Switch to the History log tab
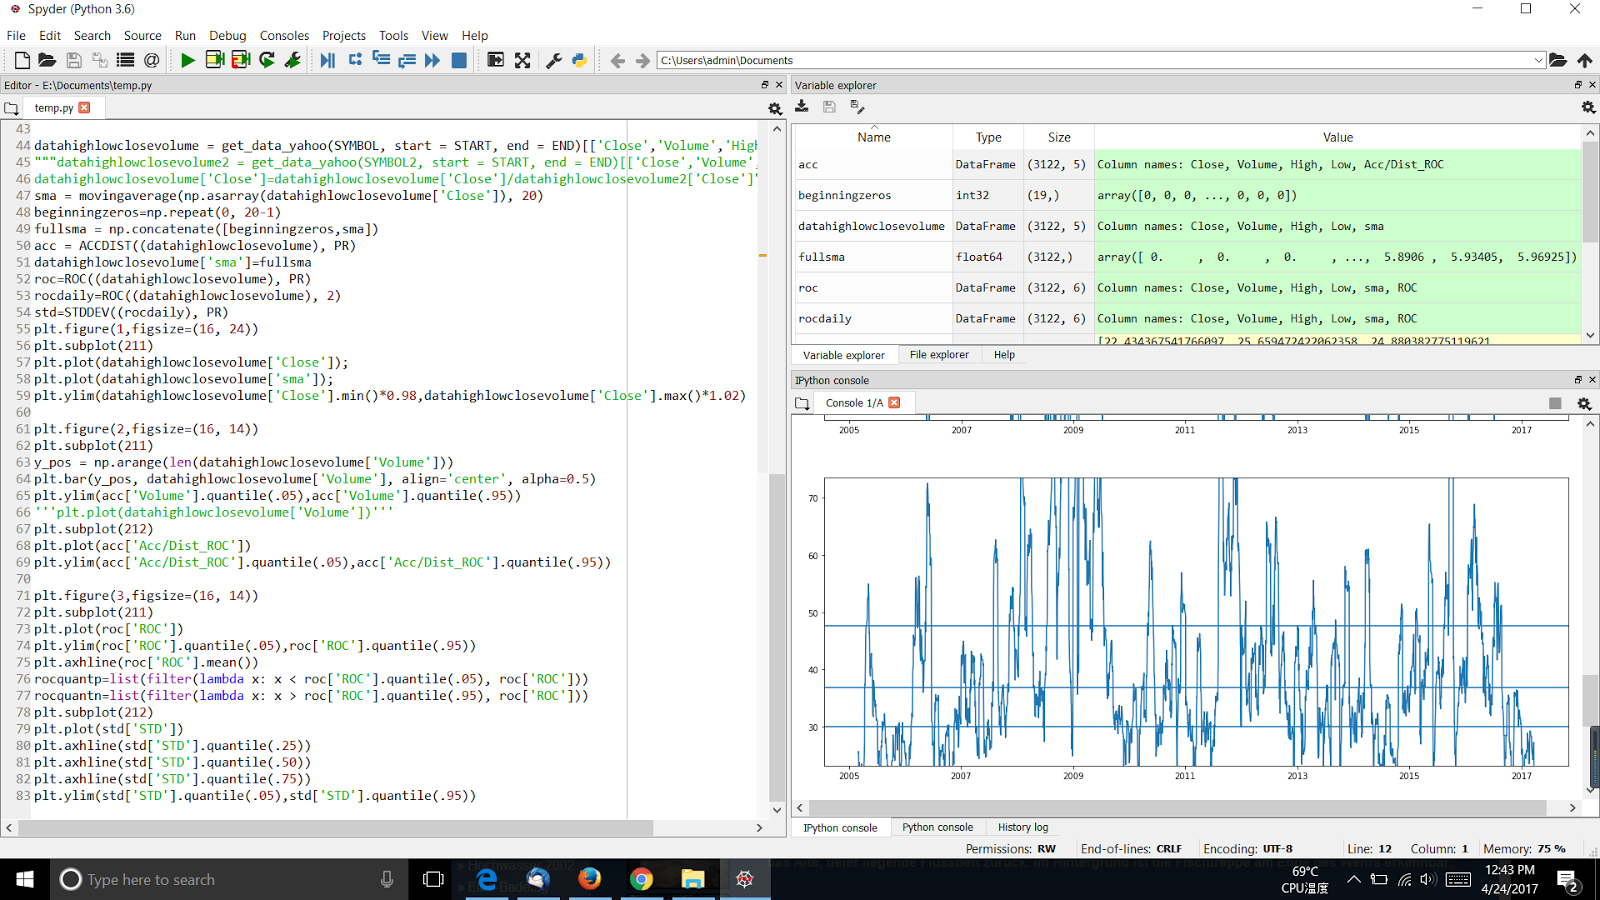 (1023, 827)
